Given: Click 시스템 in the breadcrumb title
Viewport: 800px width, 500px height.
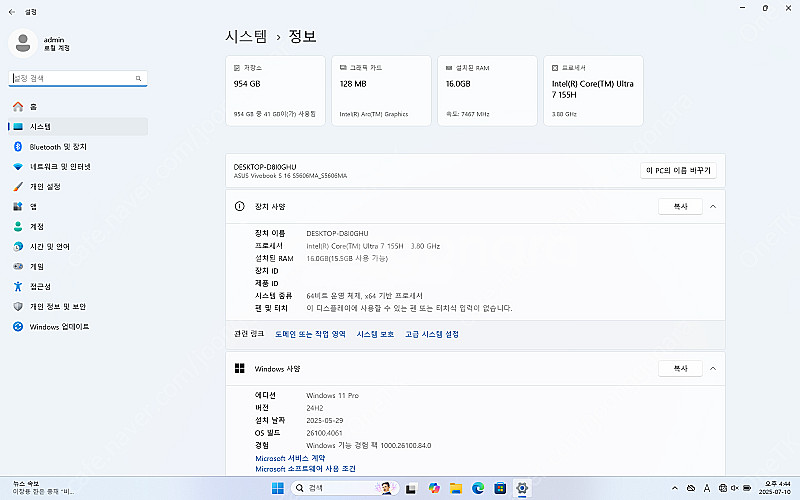Looking at the screenshot, I should [x=246, y=36].
